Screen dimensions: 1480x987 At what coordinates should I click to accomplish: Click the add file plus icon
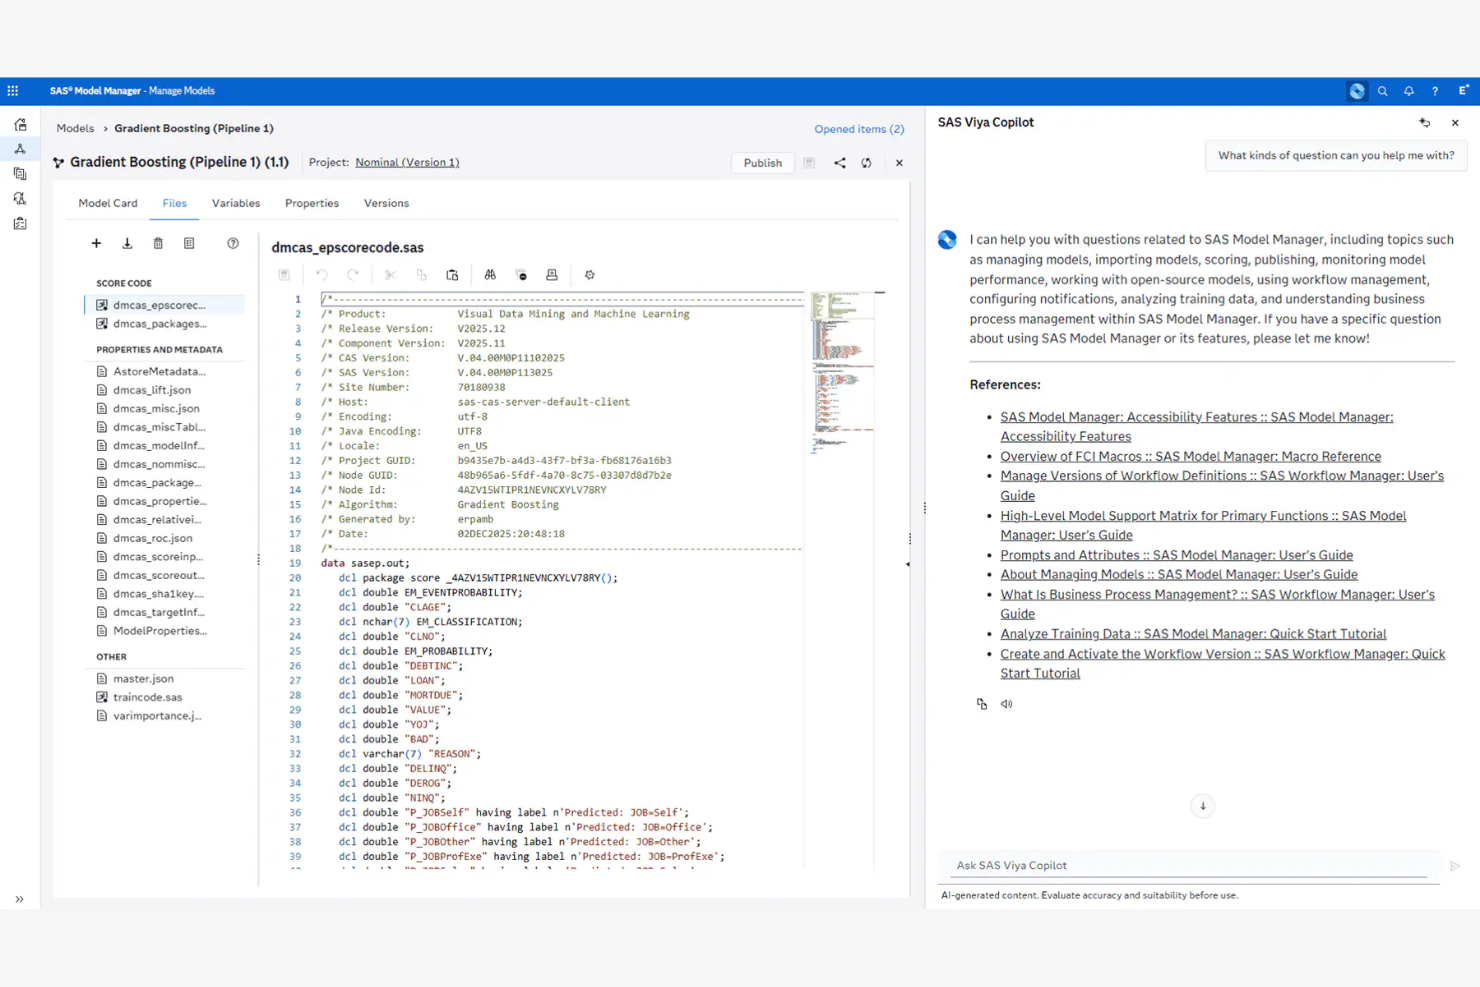[x=96, y=243]
